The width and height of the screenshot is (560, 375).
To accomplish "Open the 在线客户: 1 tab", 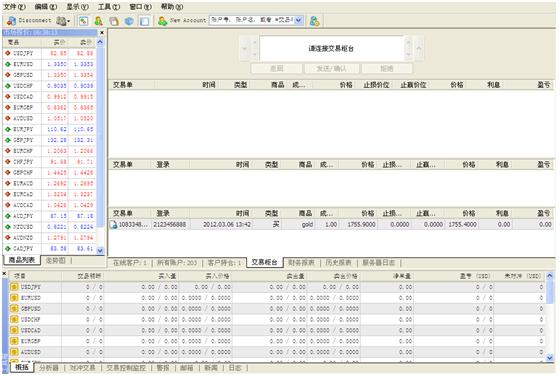I will tap(130, 263).
